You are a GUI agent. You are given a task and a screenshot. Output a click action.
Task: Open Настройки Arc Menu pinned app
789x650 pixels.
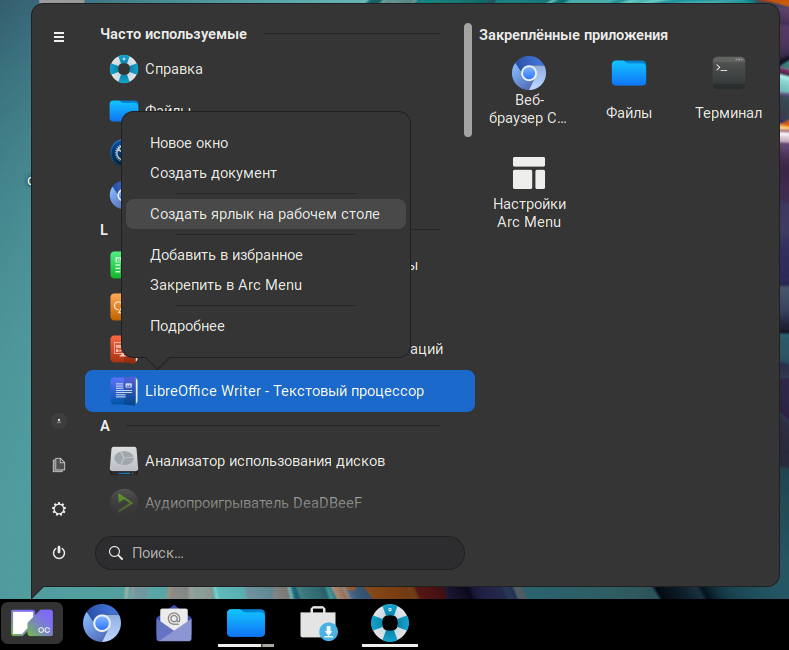529,192
